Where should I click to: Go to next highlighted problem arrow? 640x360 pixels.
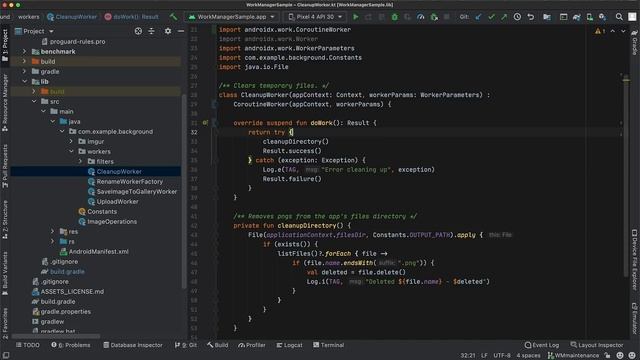tap(623, 31)
